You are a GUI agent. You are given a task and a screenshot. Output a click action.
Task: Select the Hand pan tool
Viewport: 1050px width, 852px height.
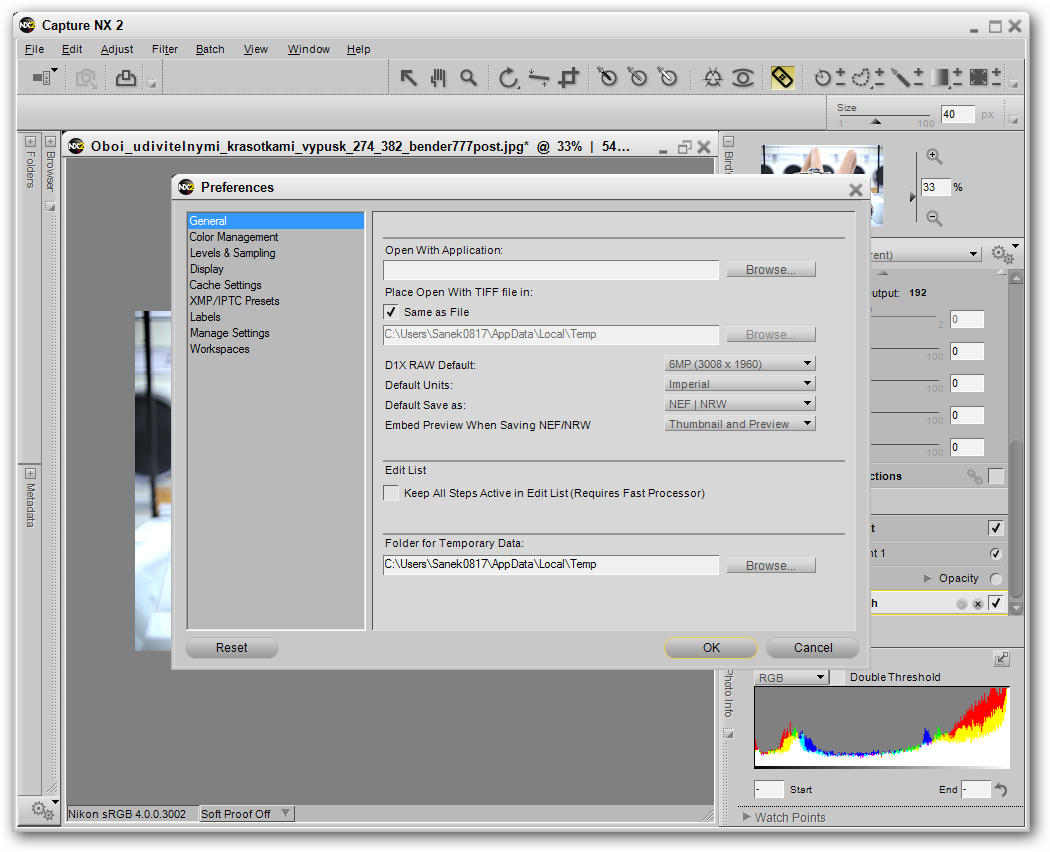pyautogui.click(x=438, y=78)
